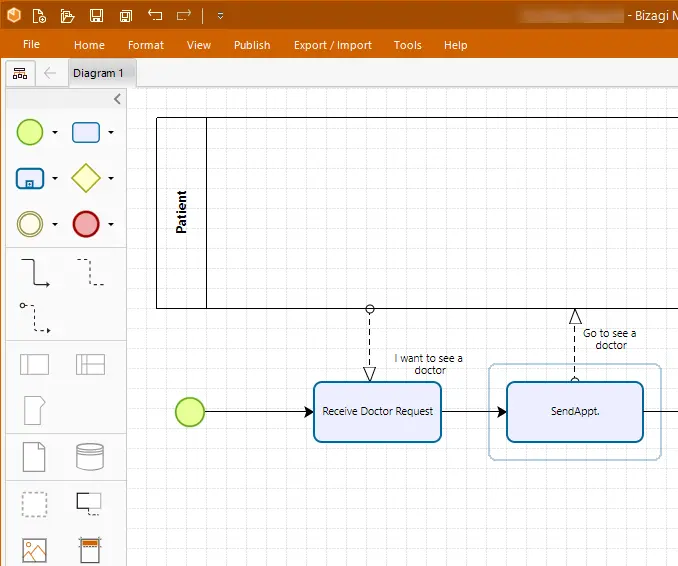This screenshot has height=566, width=678.
Task: Open the quick access toolbar customize dropdown
Action: click(x=220, y=16)
